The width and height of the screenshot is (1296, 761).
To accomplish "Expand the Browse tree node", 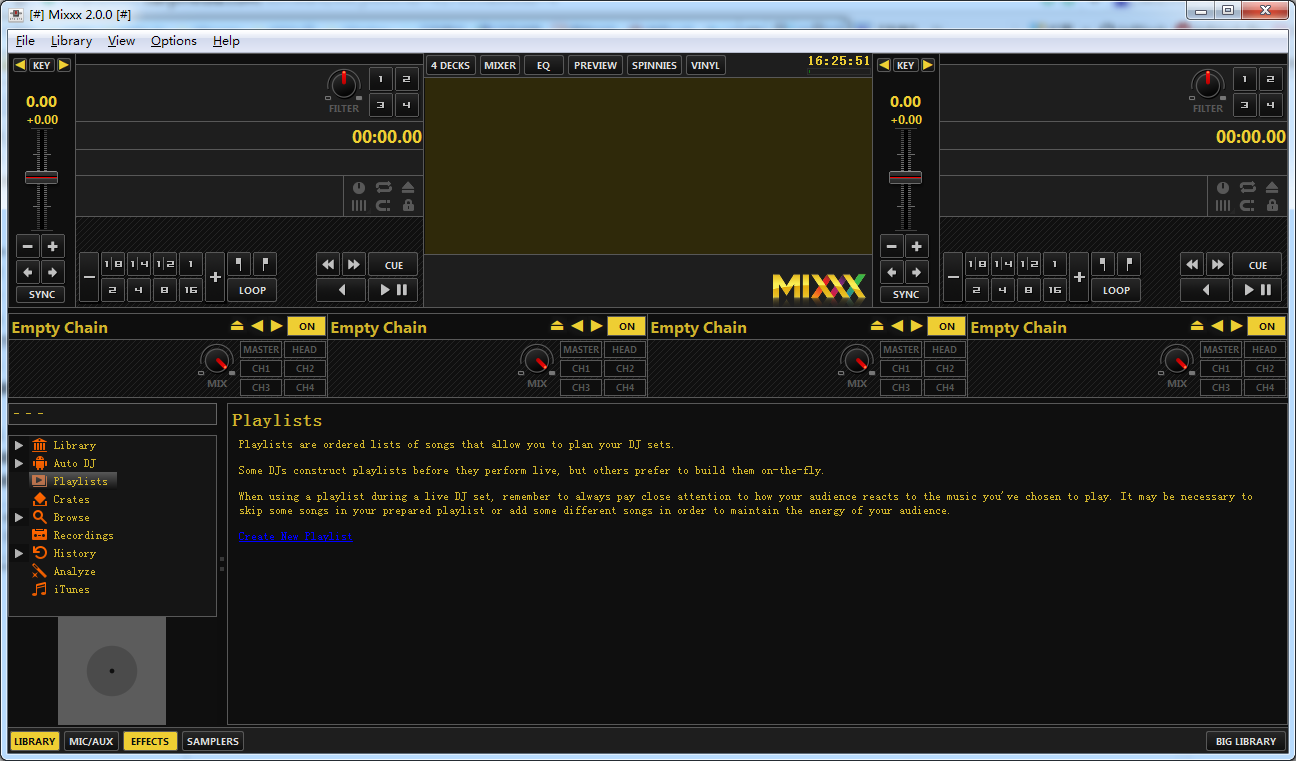I will coord(18,517).
